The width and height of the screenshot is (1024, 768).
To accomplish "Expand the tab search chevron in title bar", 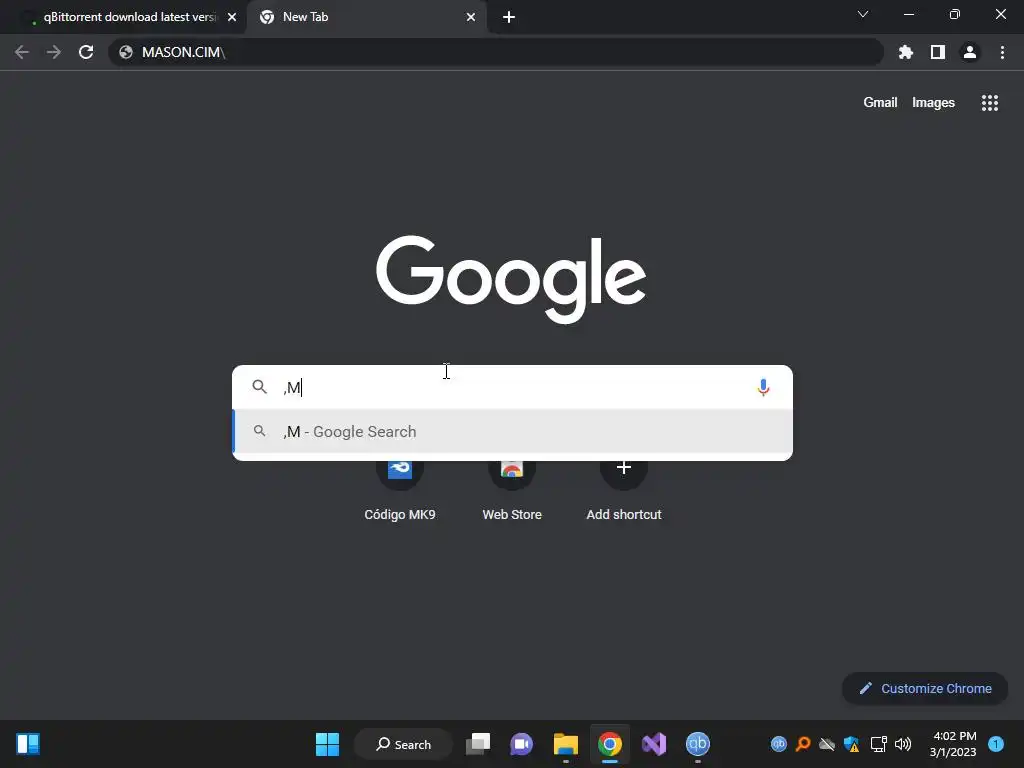I will (863, 14).
